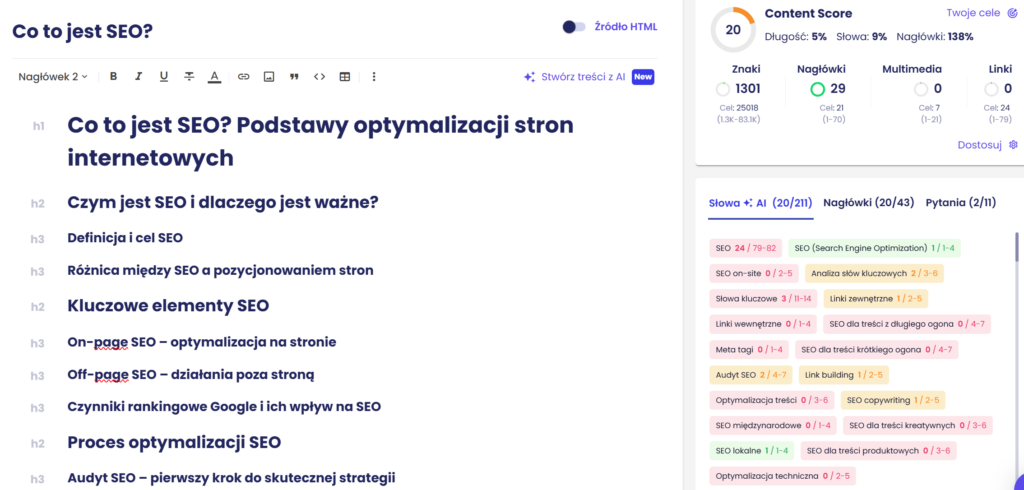
Task: Toggle bold formatting in editor toolbar
Action: tap(113, 76)
